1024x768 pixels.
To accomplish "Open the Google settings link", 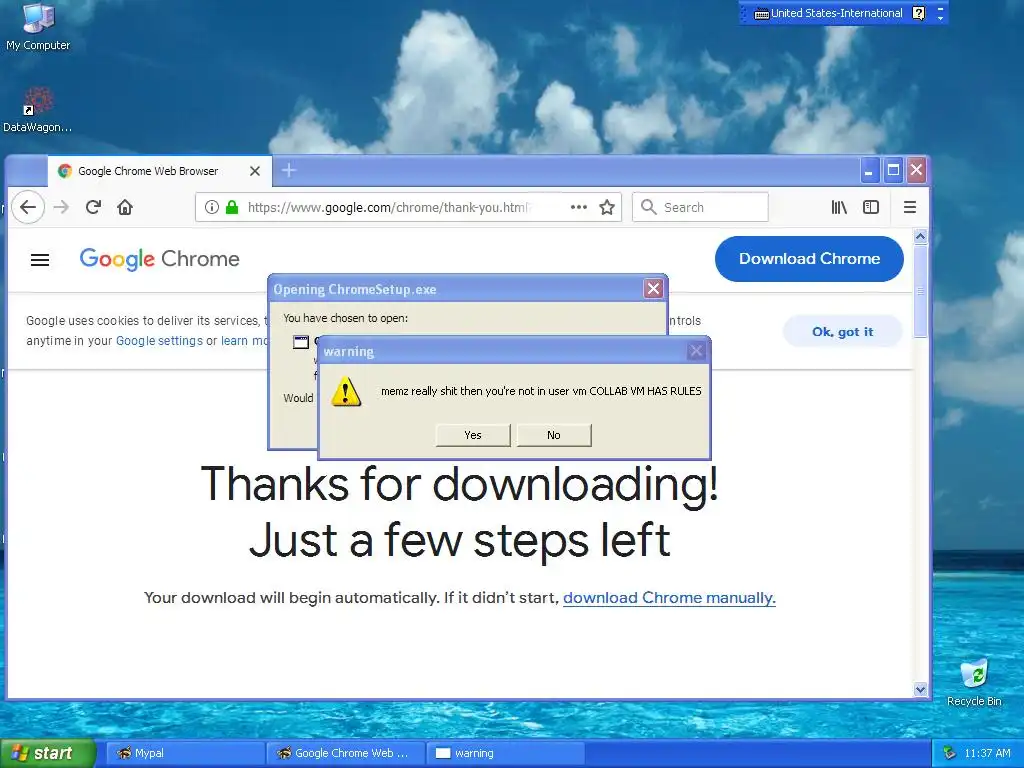I will (159, 341).
